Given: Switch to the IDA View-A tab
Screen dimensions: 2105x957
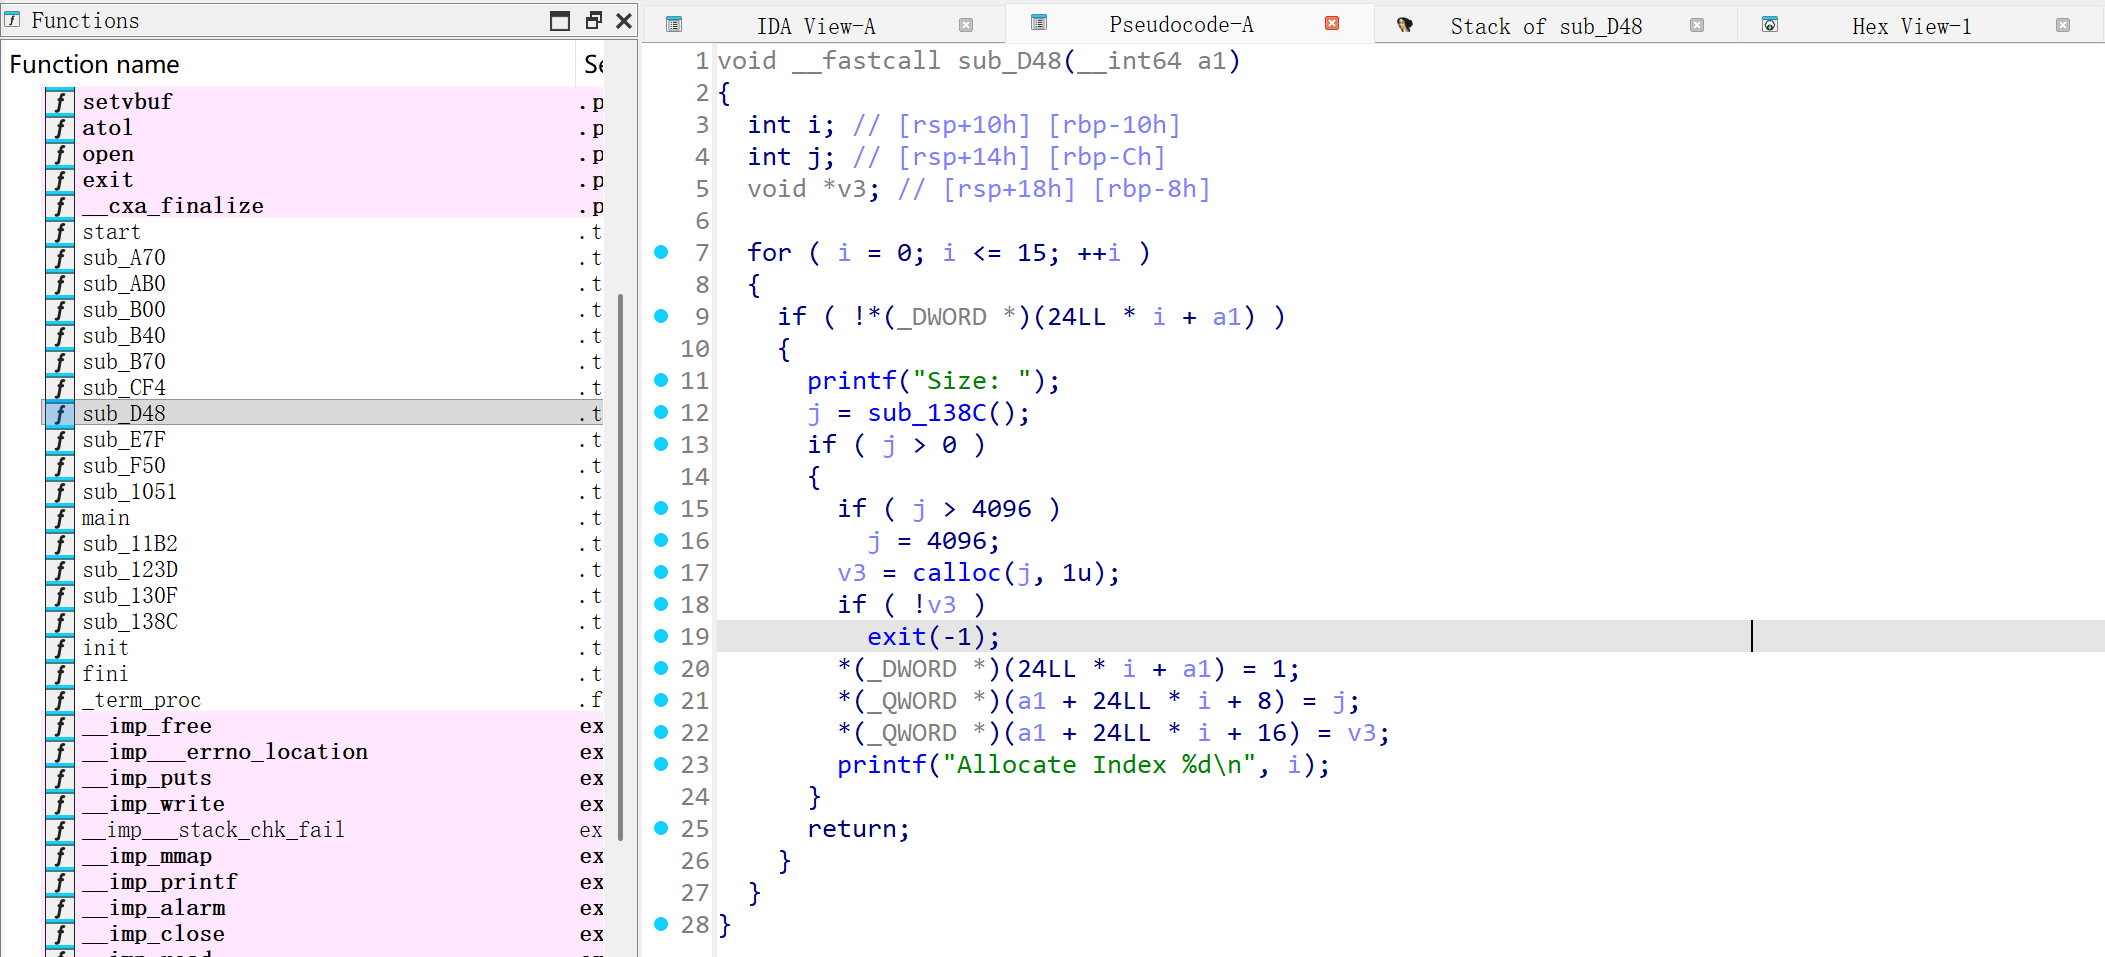Looking at the screenshot, I should point(815,26).
